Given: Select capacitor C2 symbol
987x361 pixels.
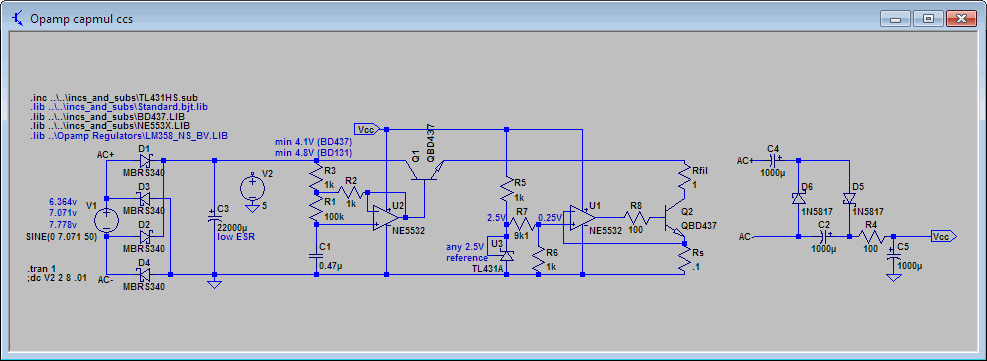Looking at the screenshot, I should [x=824, y=236].
